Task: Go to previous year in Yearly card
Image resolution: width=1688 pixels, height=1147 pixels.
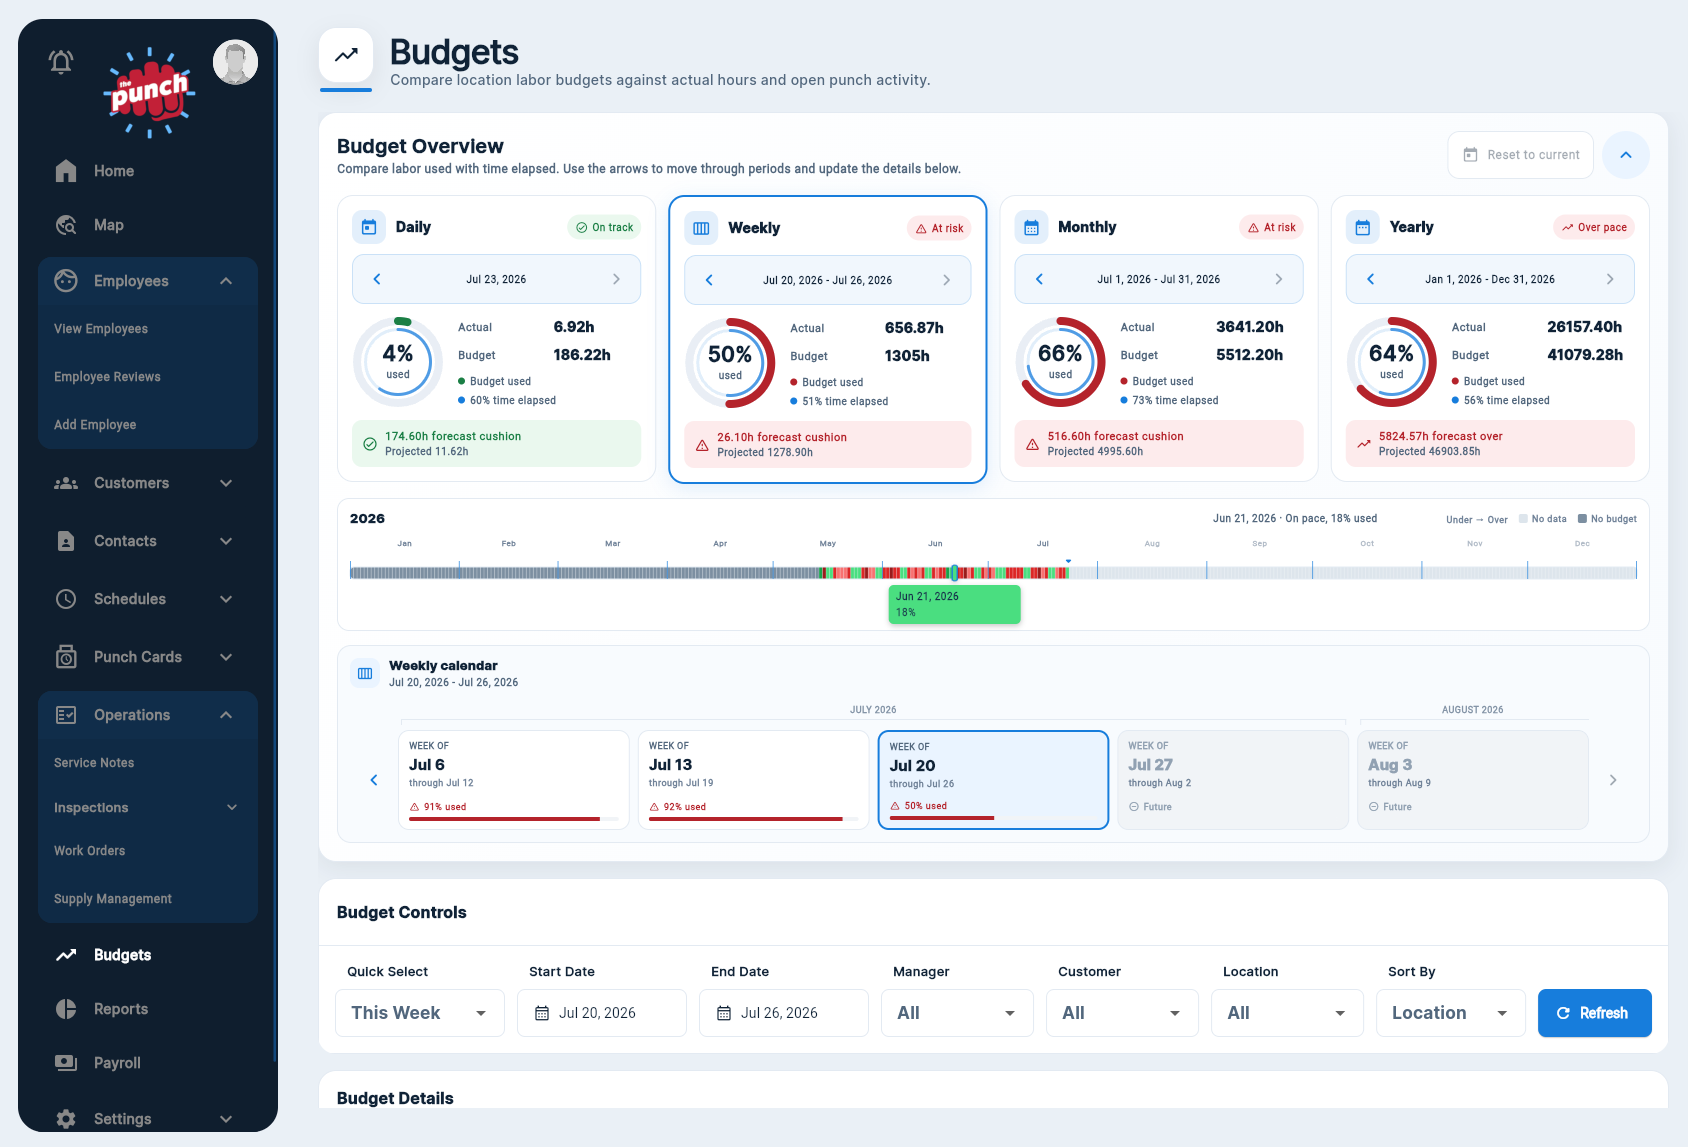Action: (1370, 279)
